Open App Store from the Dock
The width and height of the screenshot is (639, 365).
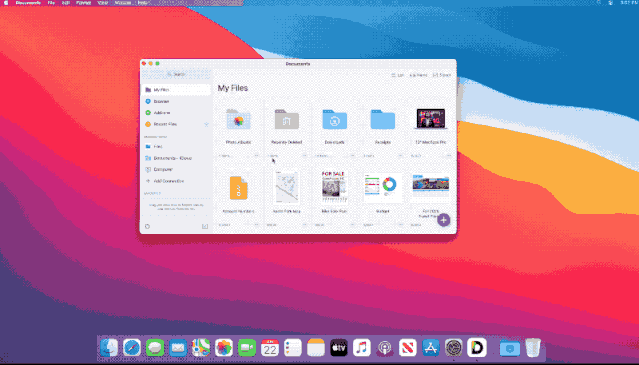click(x=431, y=348)
